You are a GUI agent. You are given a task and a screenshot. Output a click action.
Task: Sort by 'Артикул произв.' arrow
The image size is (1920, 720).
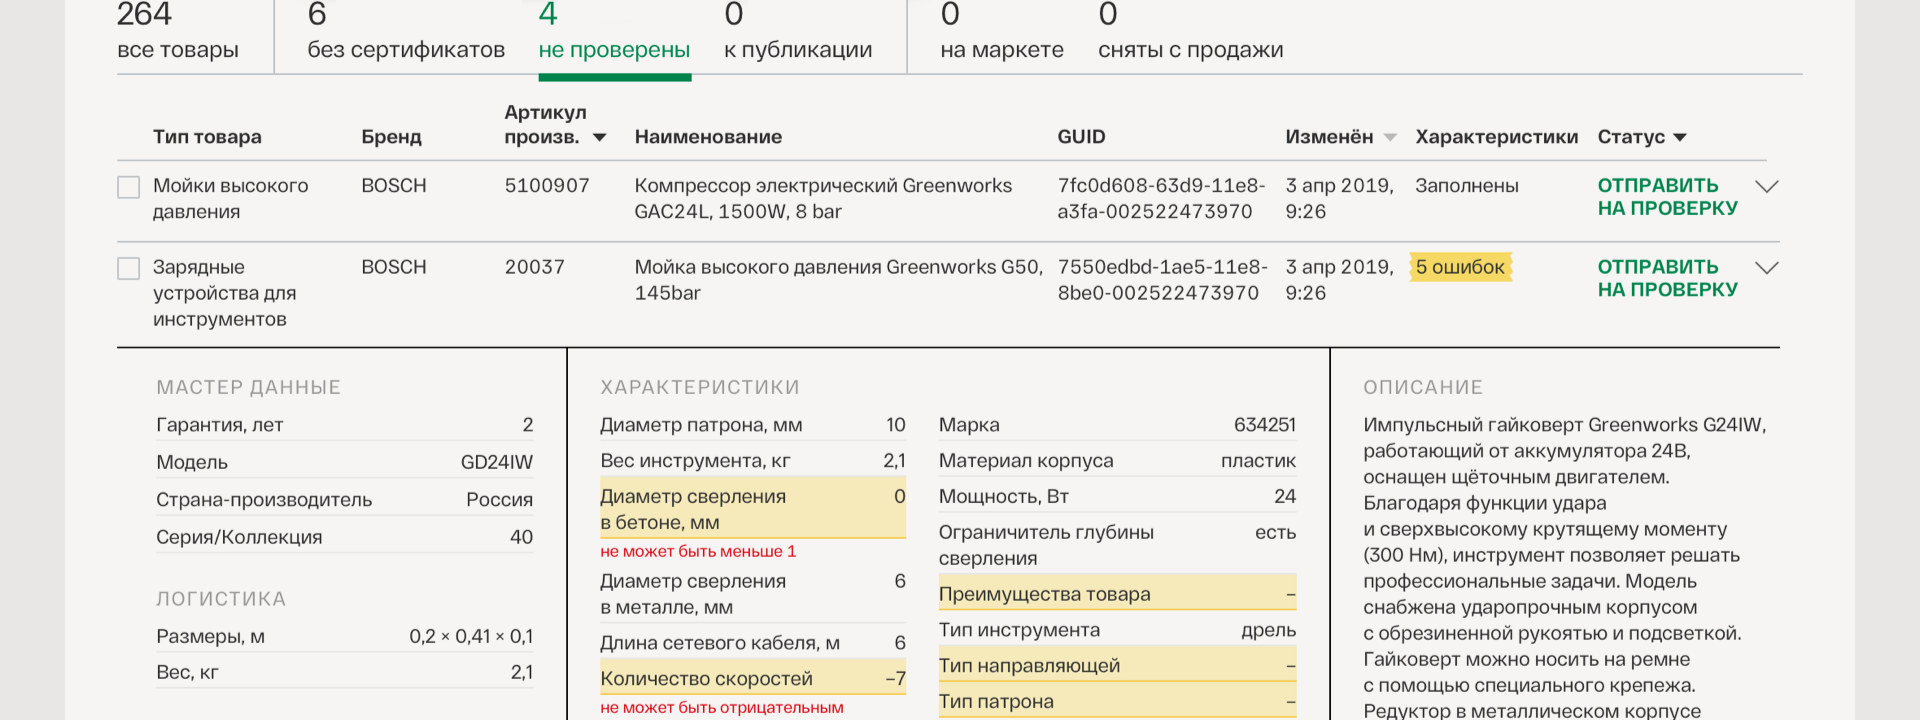pyautogui.click(x=600, y=138)
